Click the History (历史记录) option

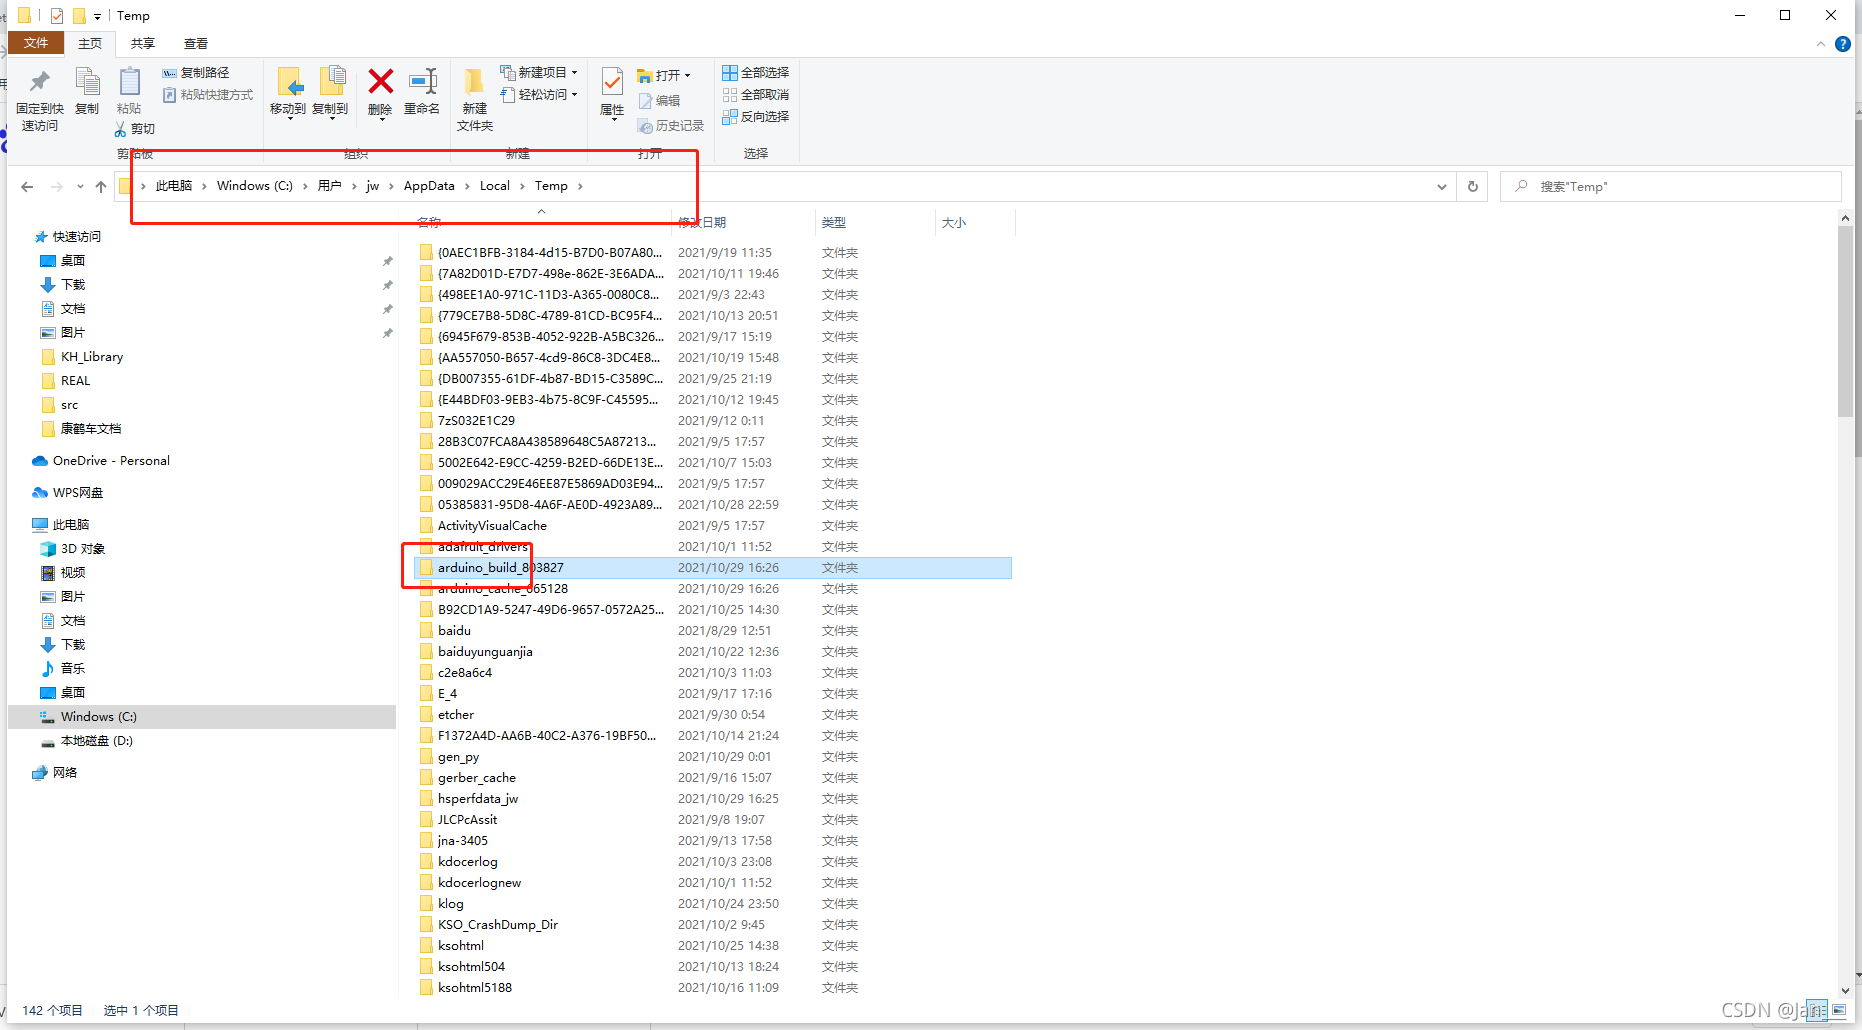(x=671, y=126)
